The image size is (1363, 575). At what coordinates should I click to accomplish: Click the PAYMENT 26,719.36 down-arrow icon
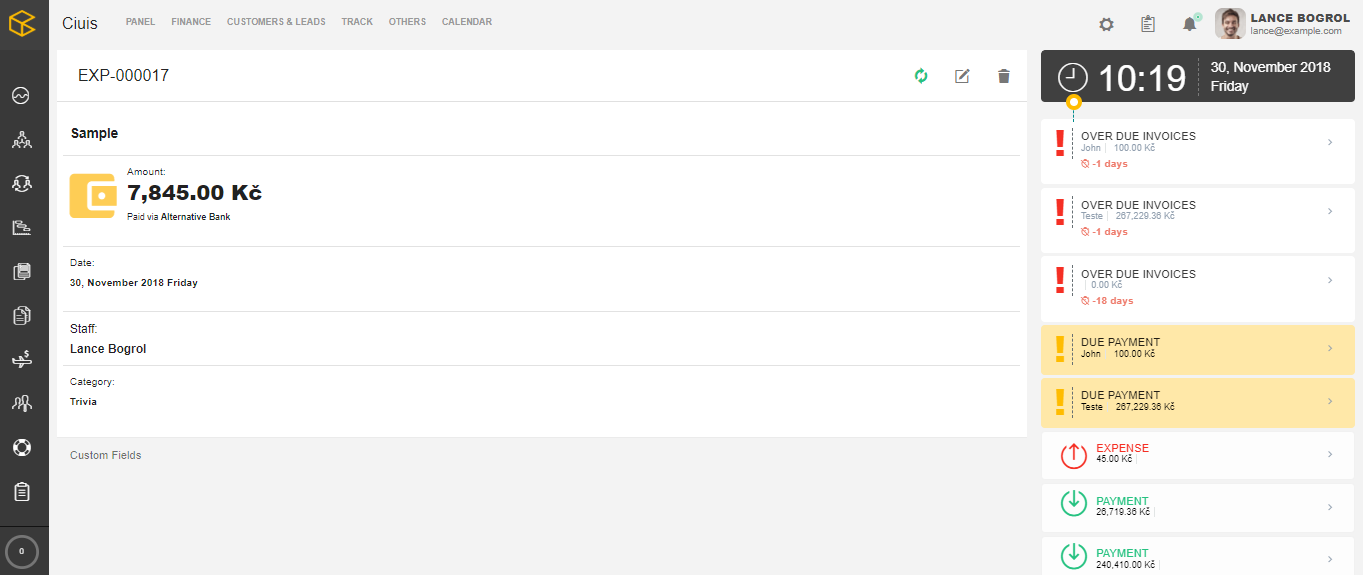(1073, 503)
